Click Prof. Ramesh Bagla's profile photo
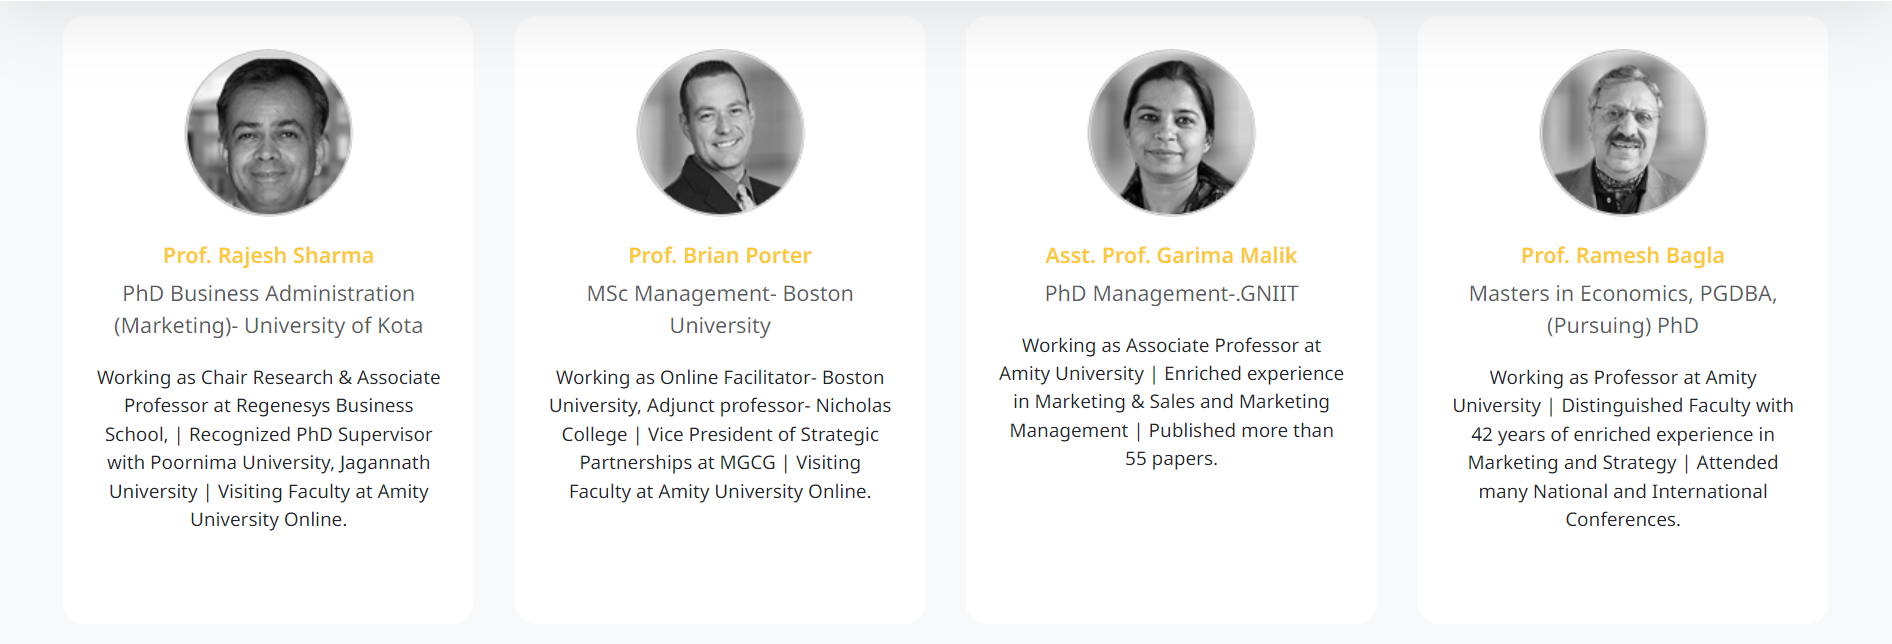 click(x=1622, y=132)
